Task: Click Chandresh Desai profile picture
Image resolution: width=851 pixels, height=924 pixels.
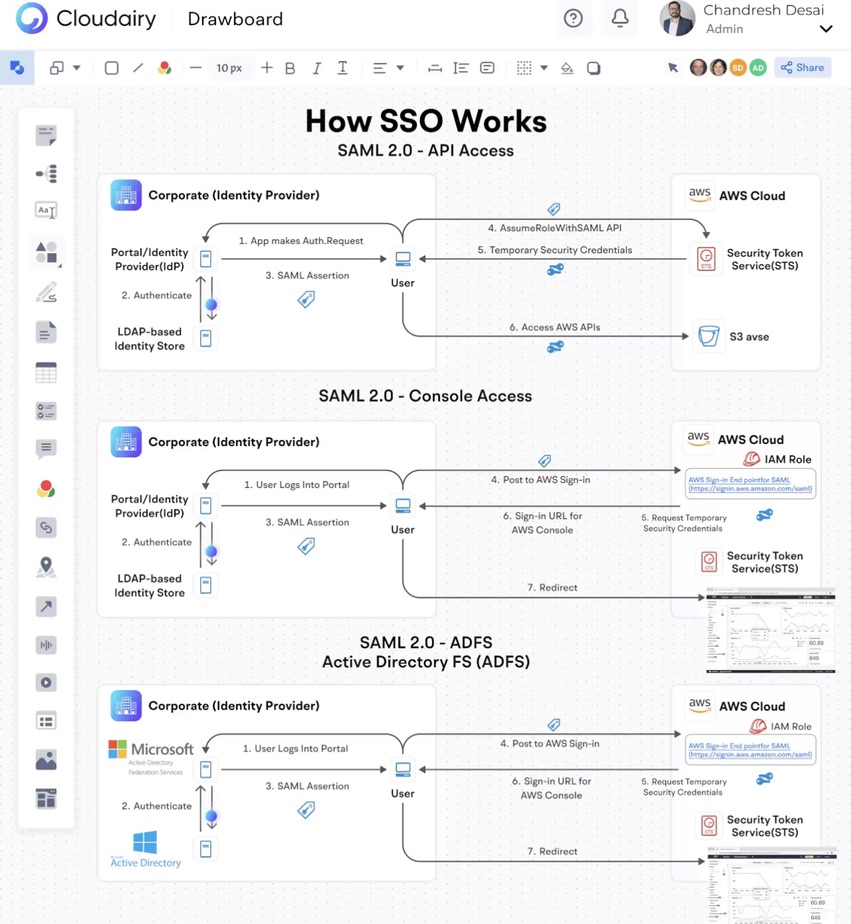Action: tap(678, 18)
